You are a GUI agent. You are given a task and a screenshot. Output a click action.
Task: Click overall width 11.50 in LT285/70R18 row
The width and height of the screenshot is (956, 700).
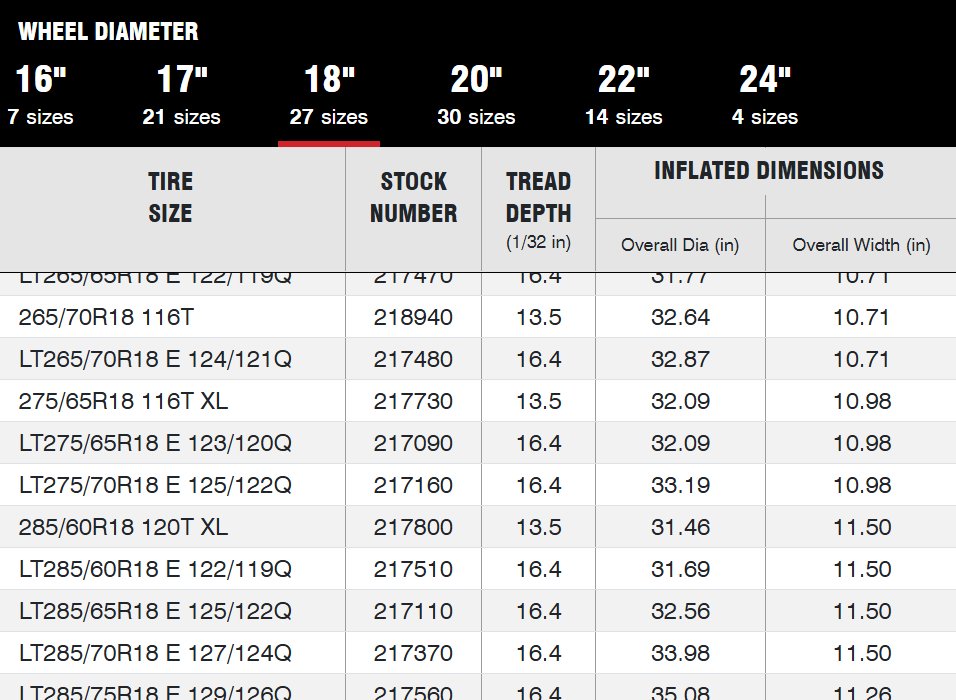click(862, 653)
